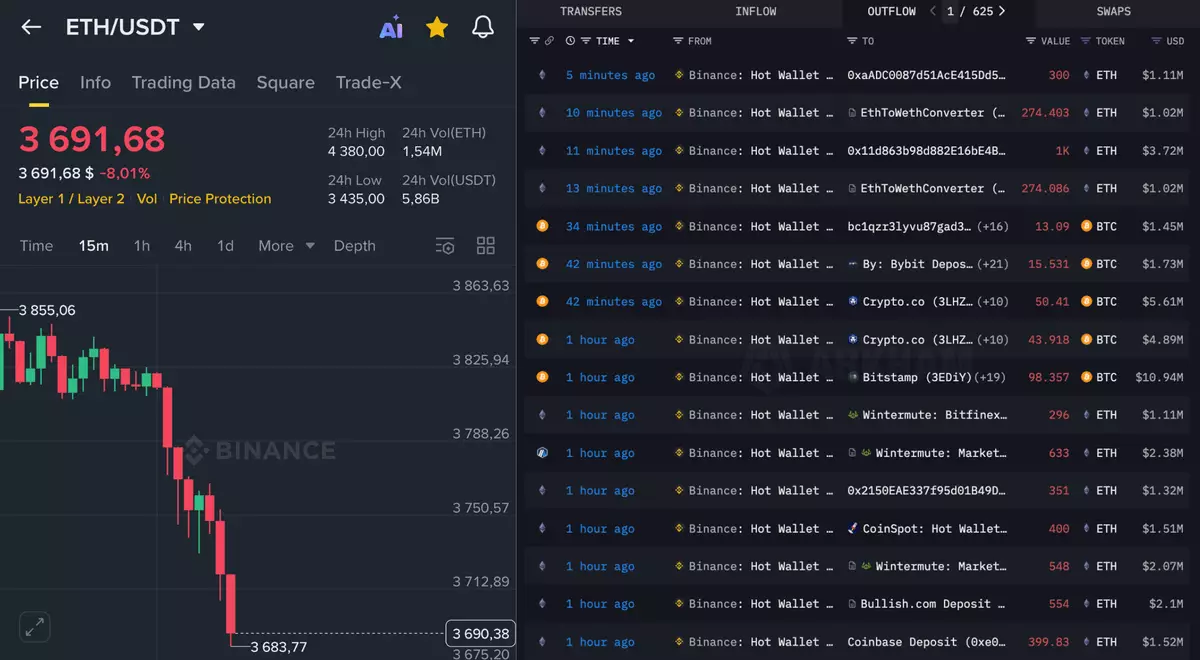
Task: Open the chart grid layout icon
Action: click(x=486, y=246)
